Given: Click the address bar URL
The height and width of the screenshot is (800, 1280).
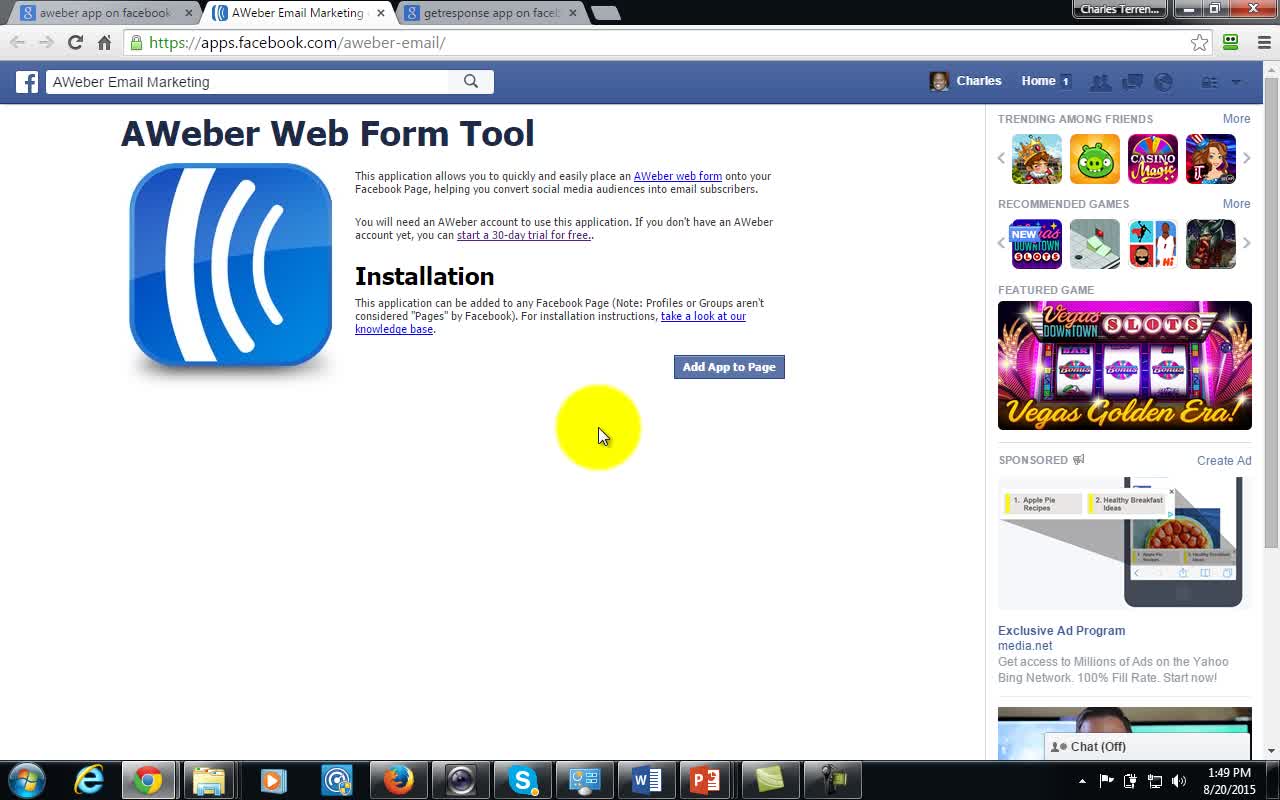Looking at the screenshot, I should click(x=297, y=42).
